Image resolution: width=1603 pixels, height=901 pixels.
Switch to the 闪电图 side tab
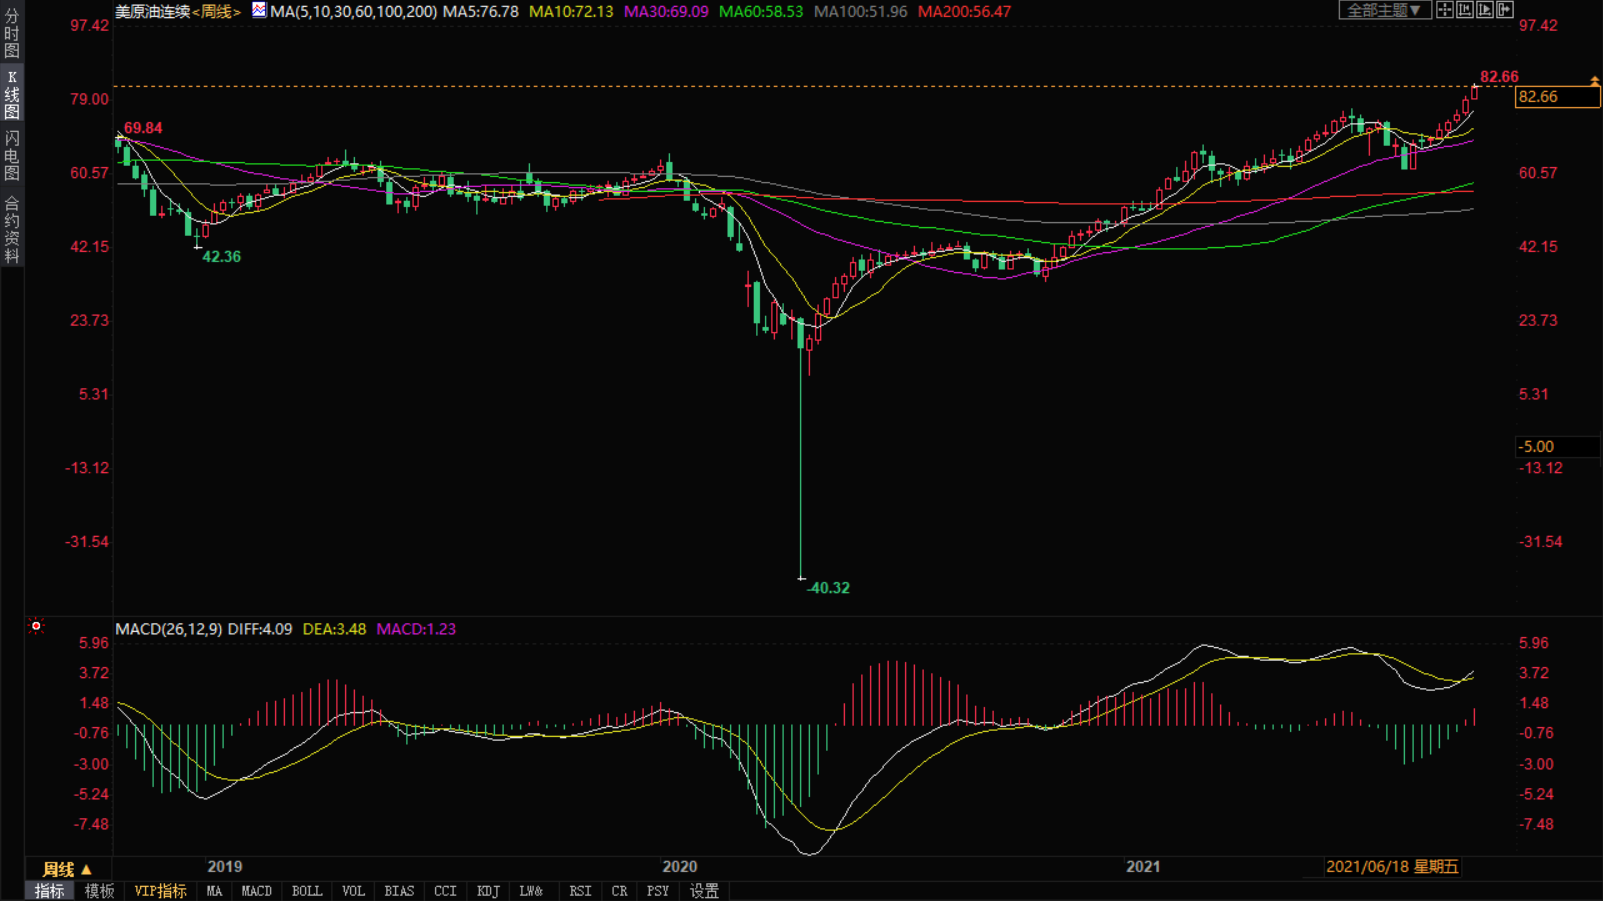click(x=12, y=155)
